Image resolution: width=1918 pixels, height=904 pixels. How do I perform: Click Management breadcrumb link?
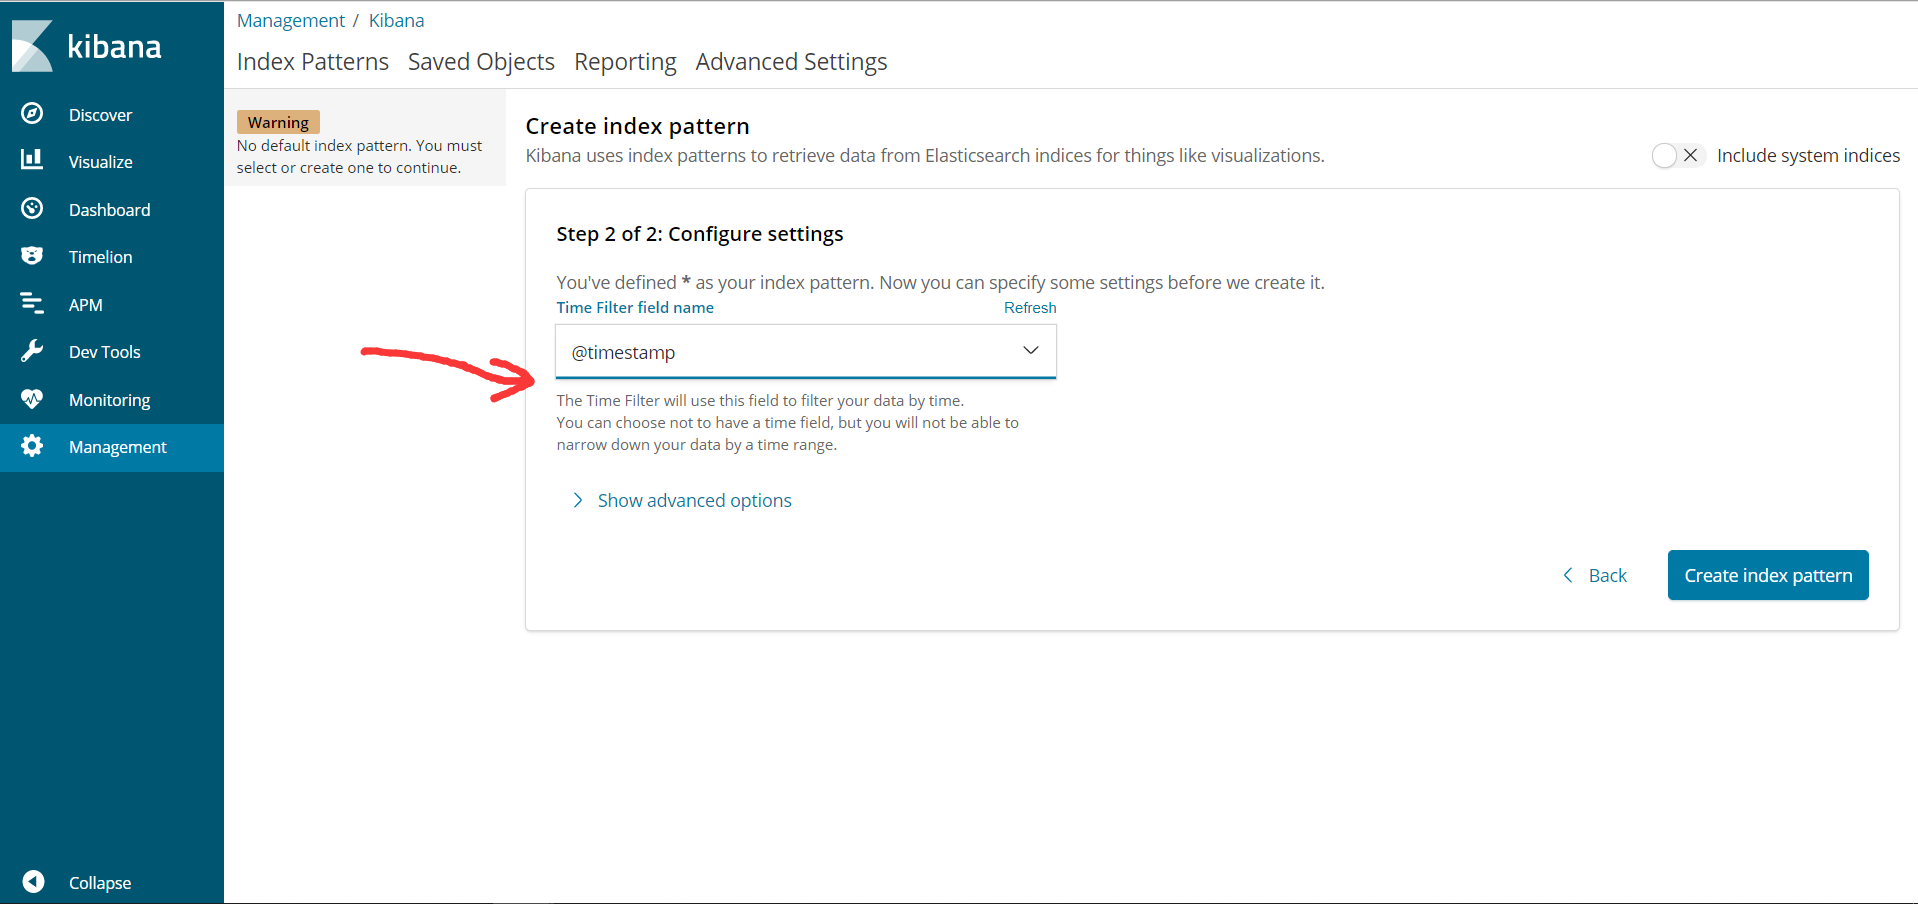tap(291, 20)
